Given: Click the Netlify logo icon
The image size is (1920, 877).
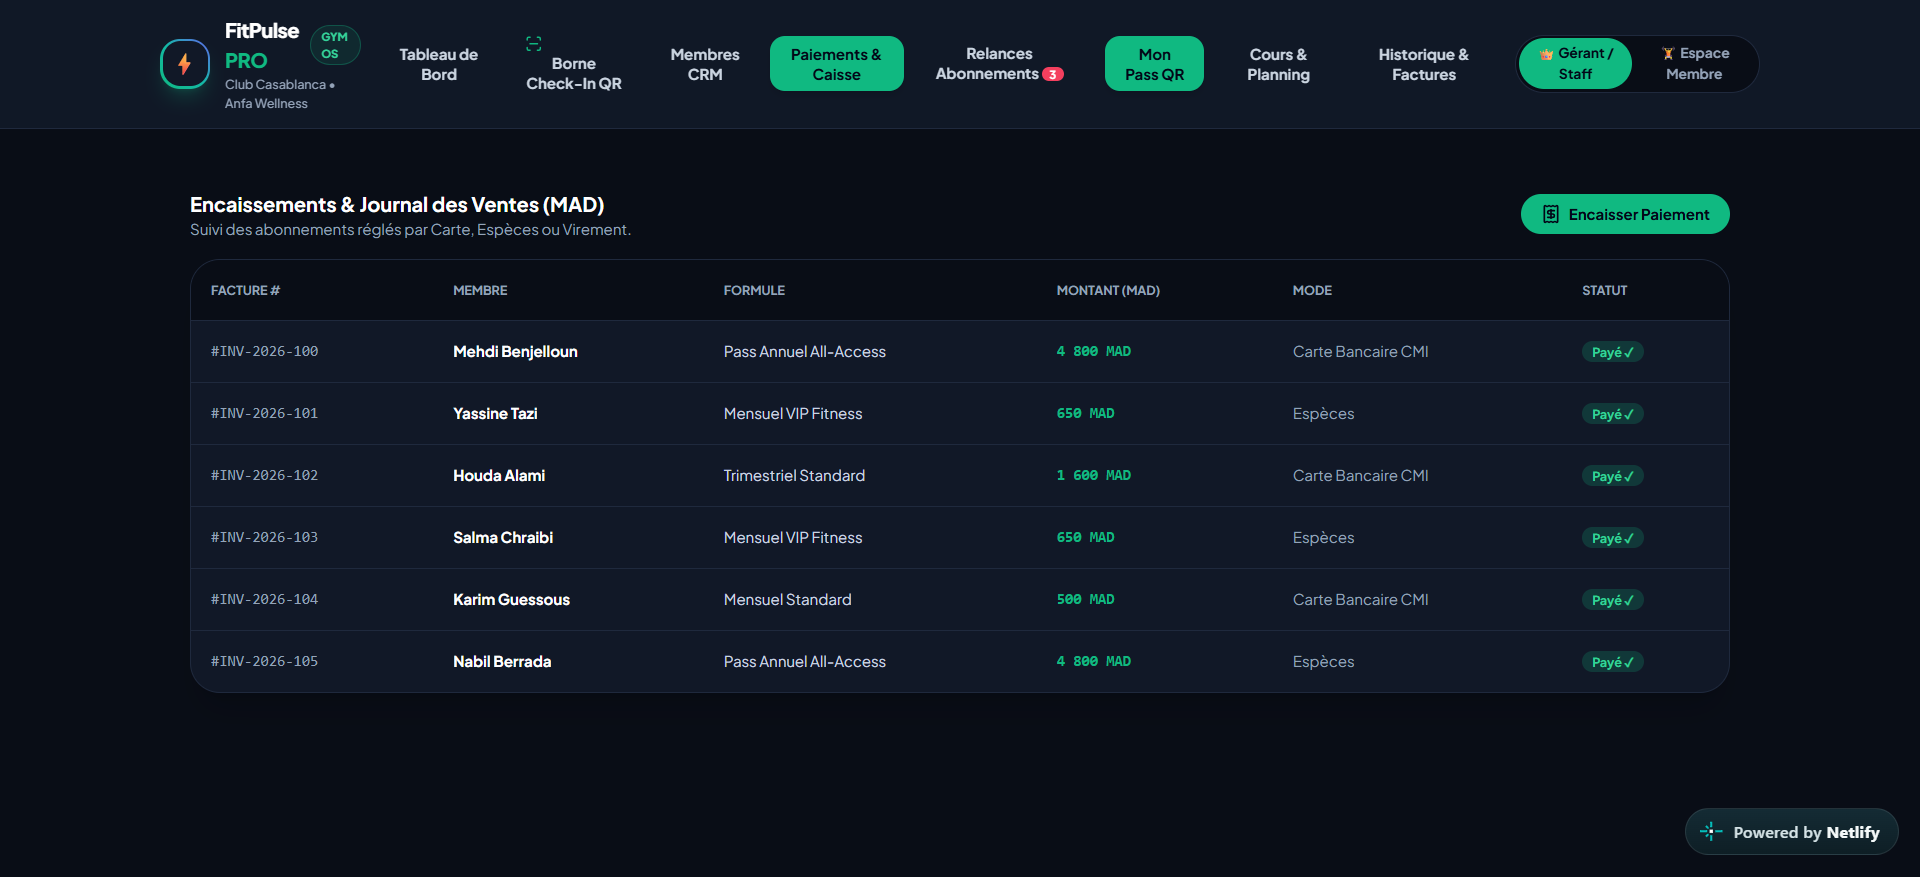Looking at the screenshot, I should click(1711, 832).
